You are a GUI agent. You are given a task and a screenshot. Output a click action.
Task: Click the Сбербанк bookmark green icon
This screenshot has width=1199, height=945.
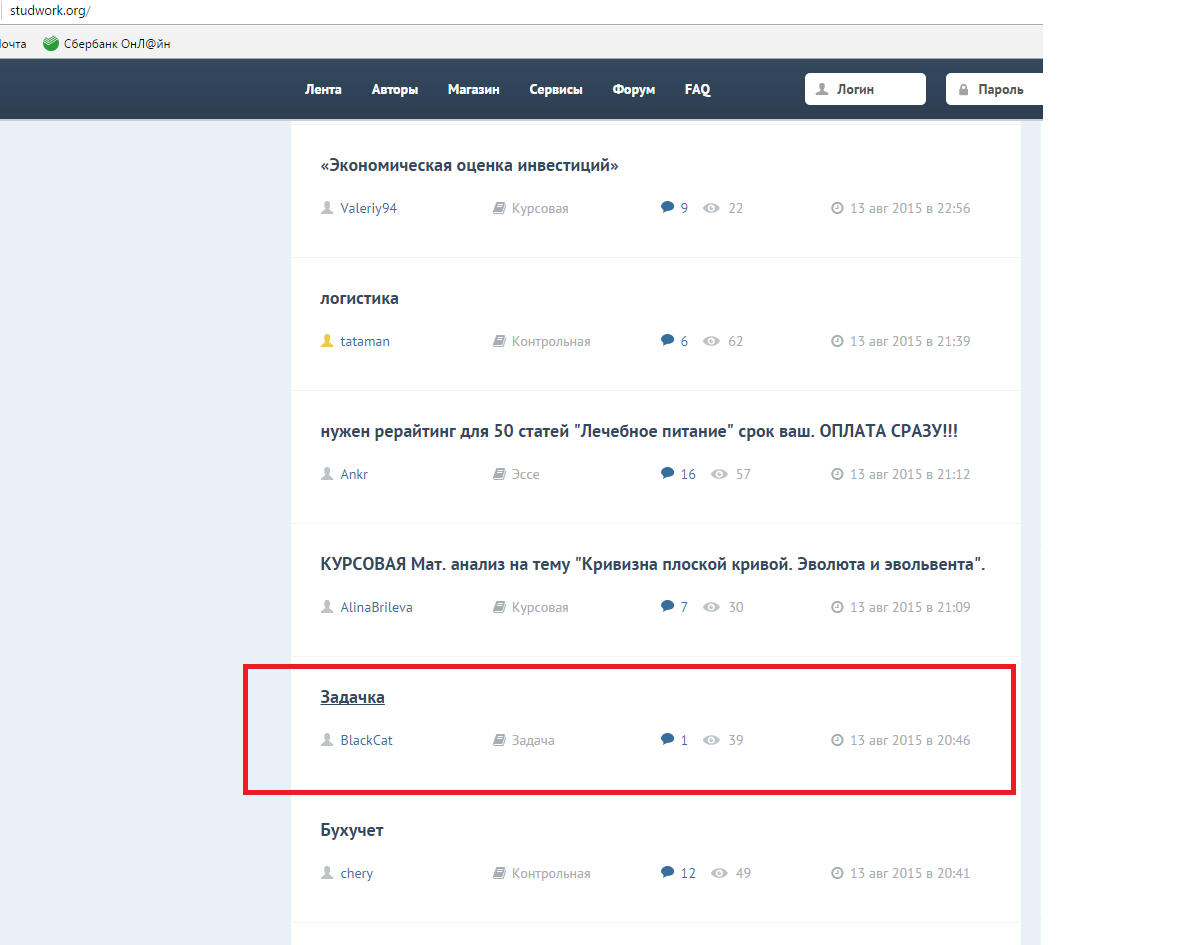click(x=50, y=44)
